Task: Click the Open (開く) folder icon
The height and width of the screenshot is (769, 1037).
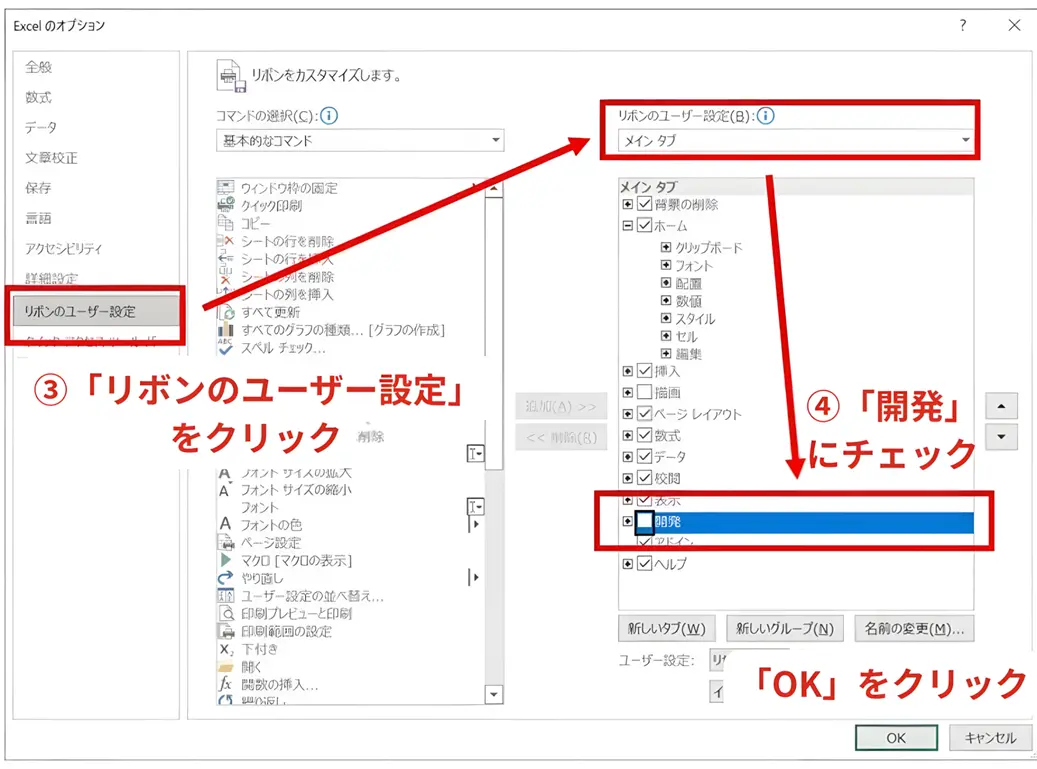Action: click(226, 667)
